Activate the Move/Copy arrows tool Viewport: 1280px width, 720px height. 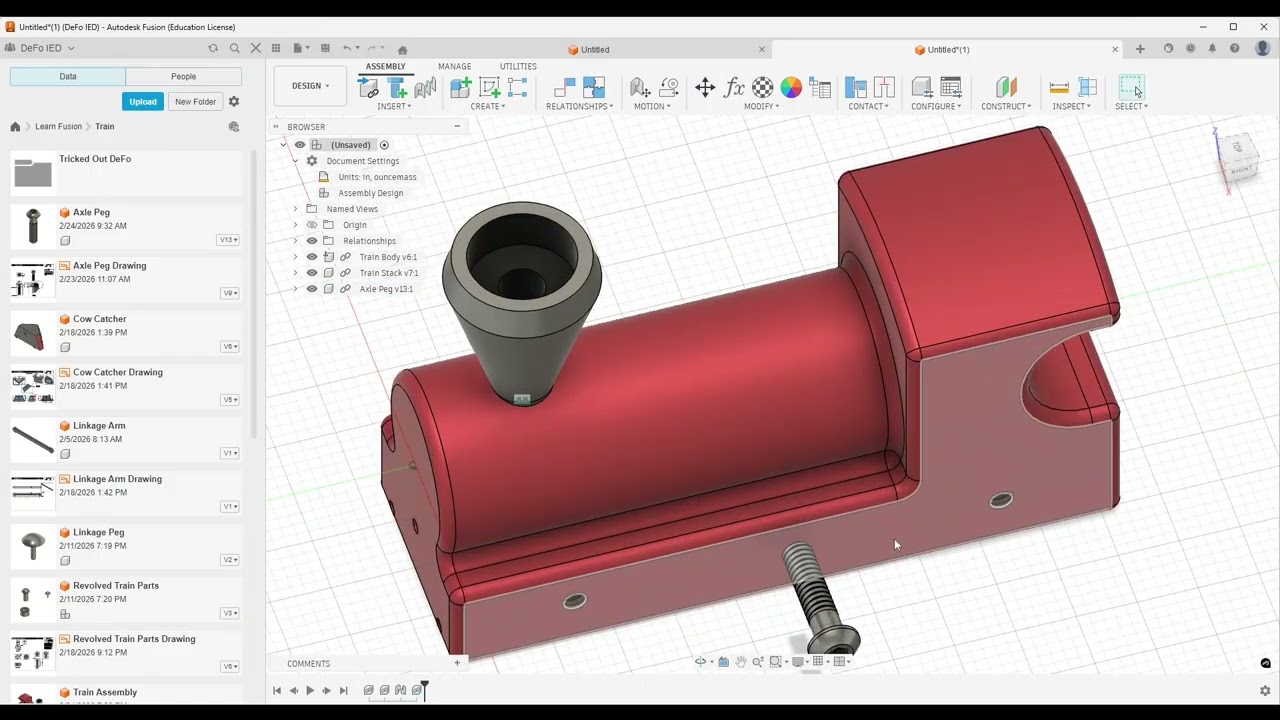click(705, 88)
